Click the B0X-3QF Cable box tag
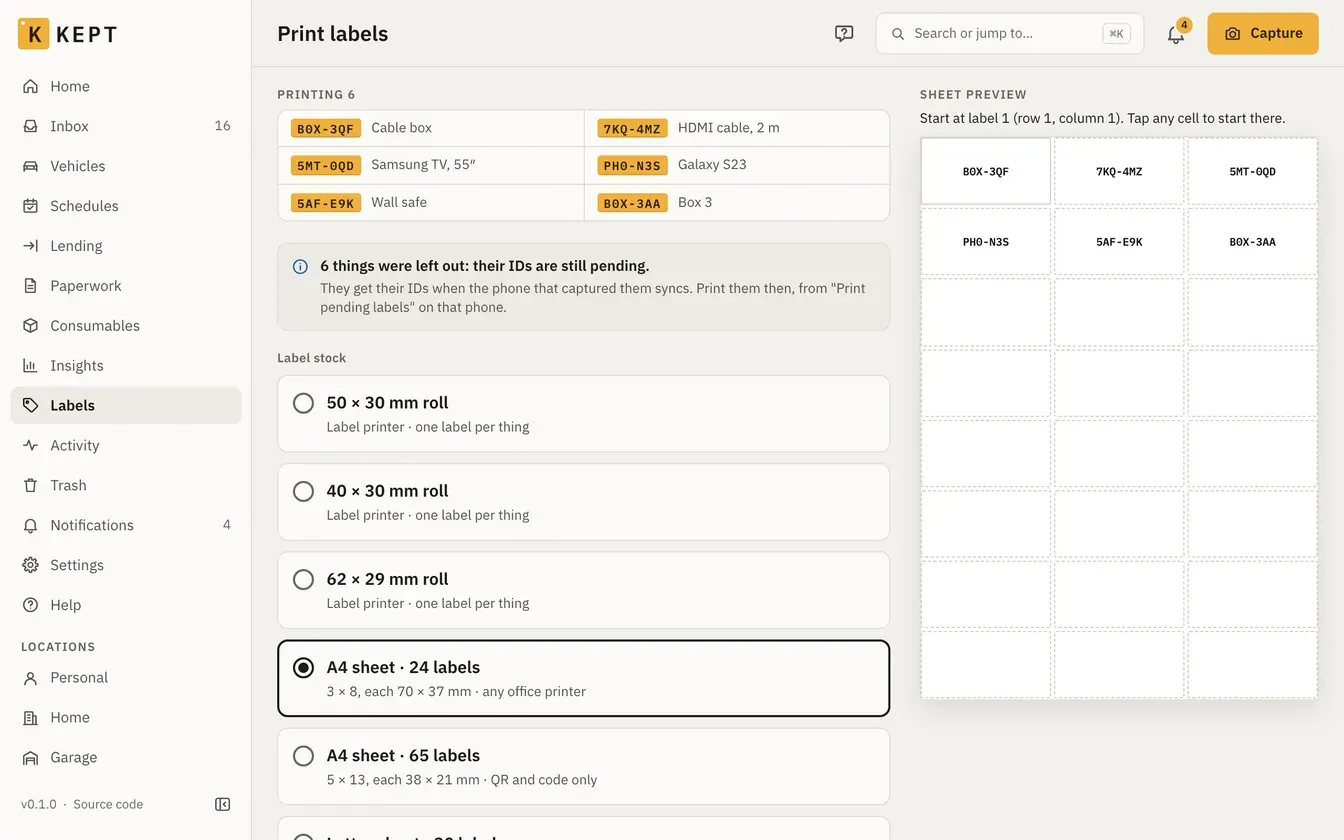The width and height of the screenshot is (1344, 840). coord(326,129)
